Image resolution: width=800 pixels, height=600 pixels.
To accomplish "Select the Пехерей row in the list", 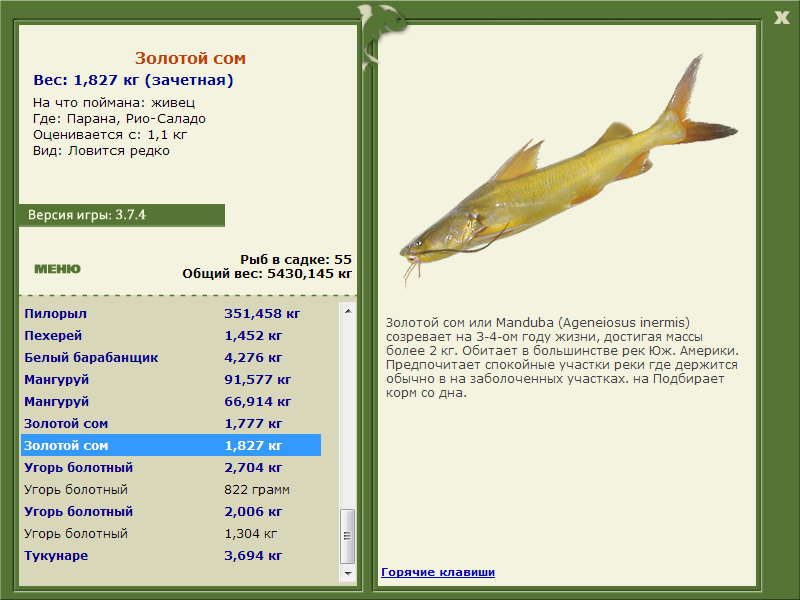I will pos(171,335).
